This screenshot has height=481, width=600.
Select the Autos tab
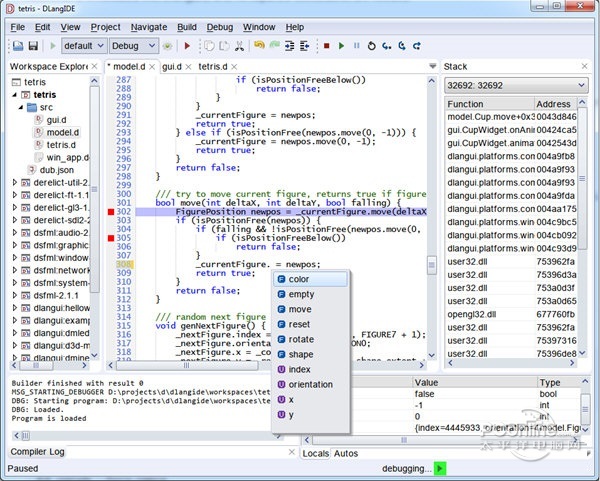[346, 453]
